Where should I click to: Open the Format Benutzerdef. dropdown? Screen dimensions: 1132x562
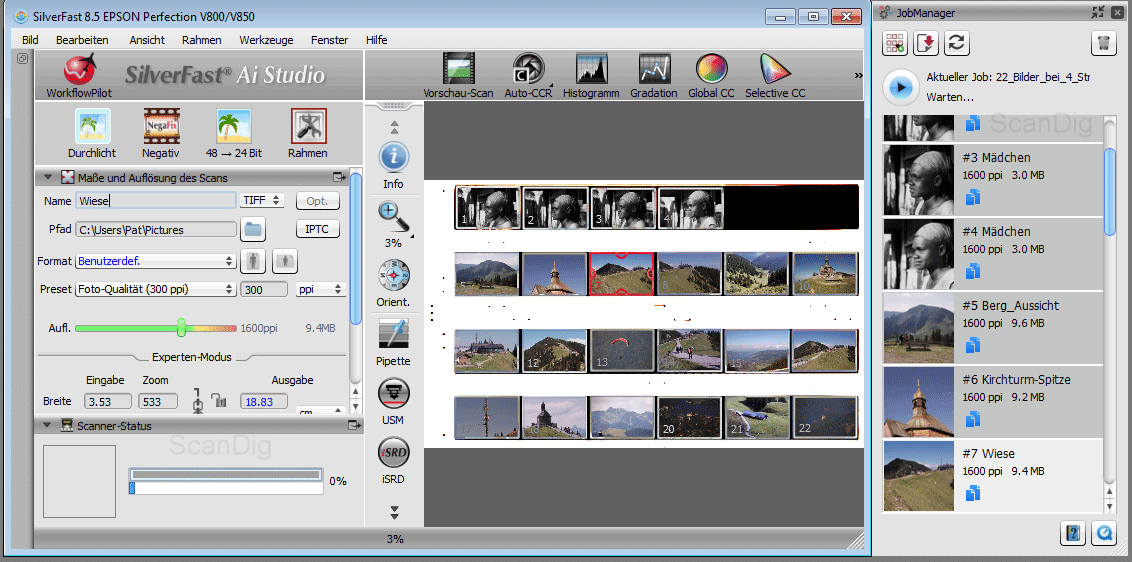click(x=156, y=261)
